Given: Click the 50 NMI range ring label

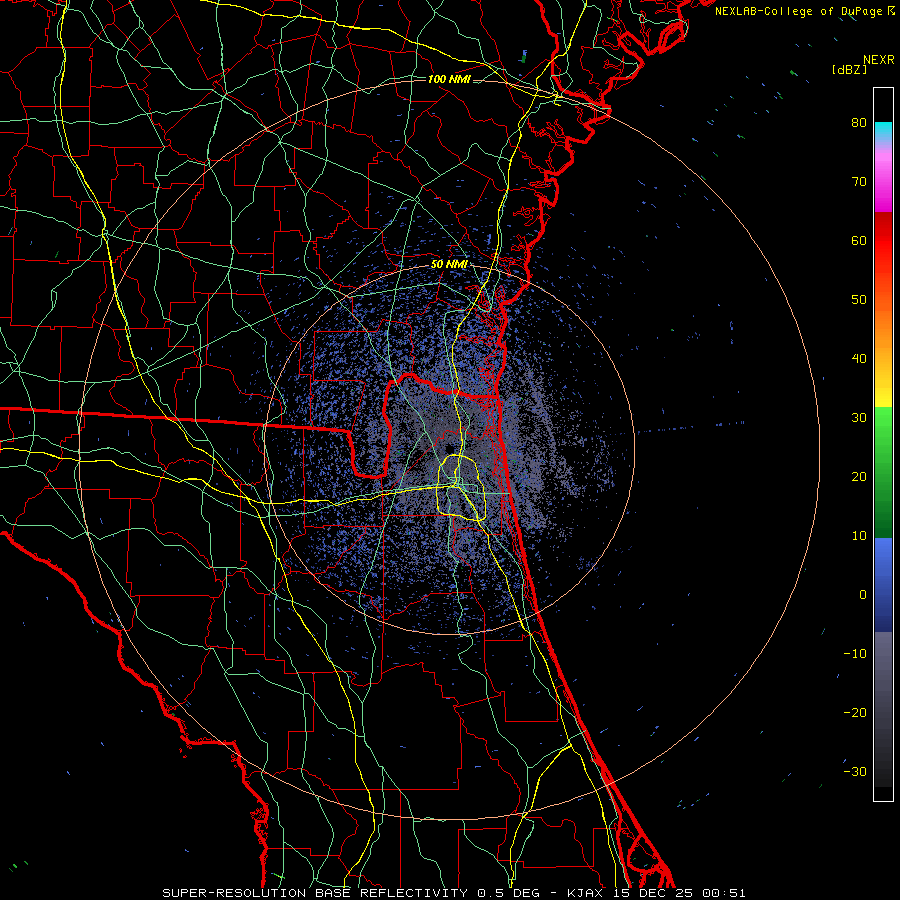Looking at the screenshot, I should click(449, 265).
